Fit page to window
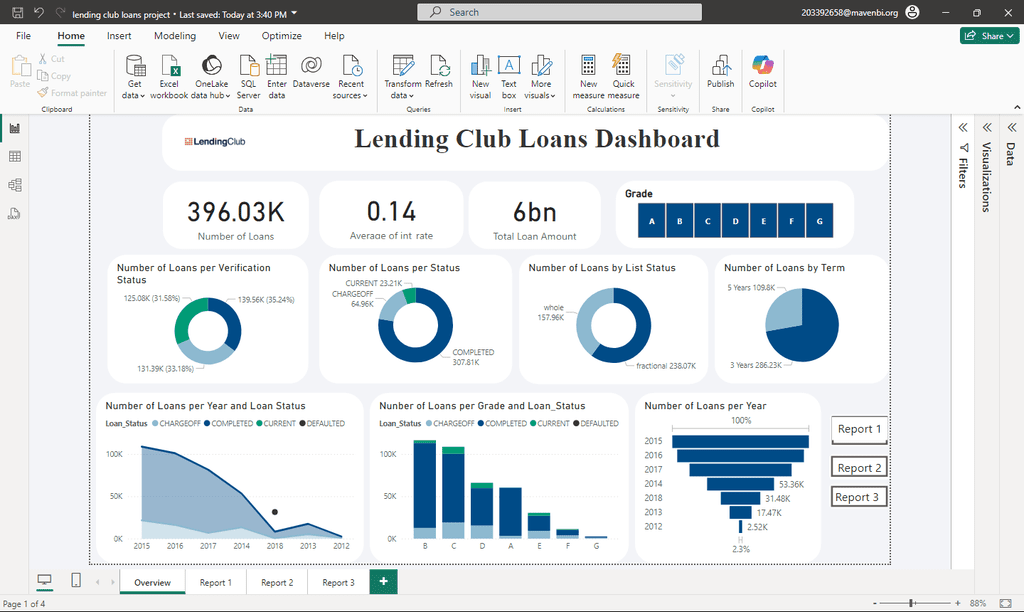 click(1006, 604)
